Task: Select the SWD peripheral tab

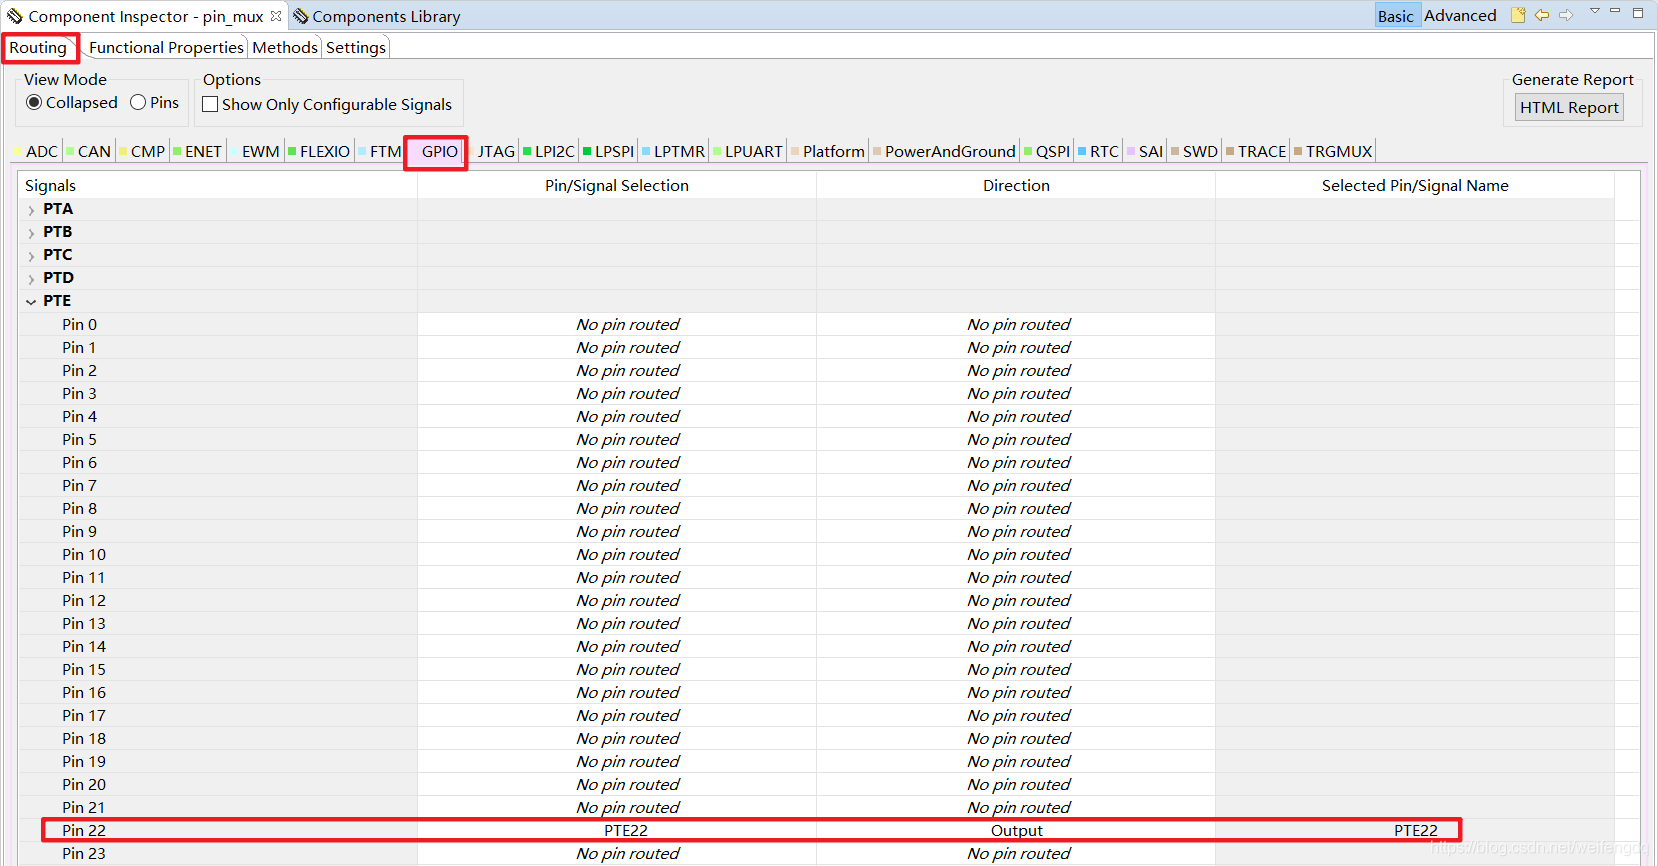Action: pos(1195,151)
